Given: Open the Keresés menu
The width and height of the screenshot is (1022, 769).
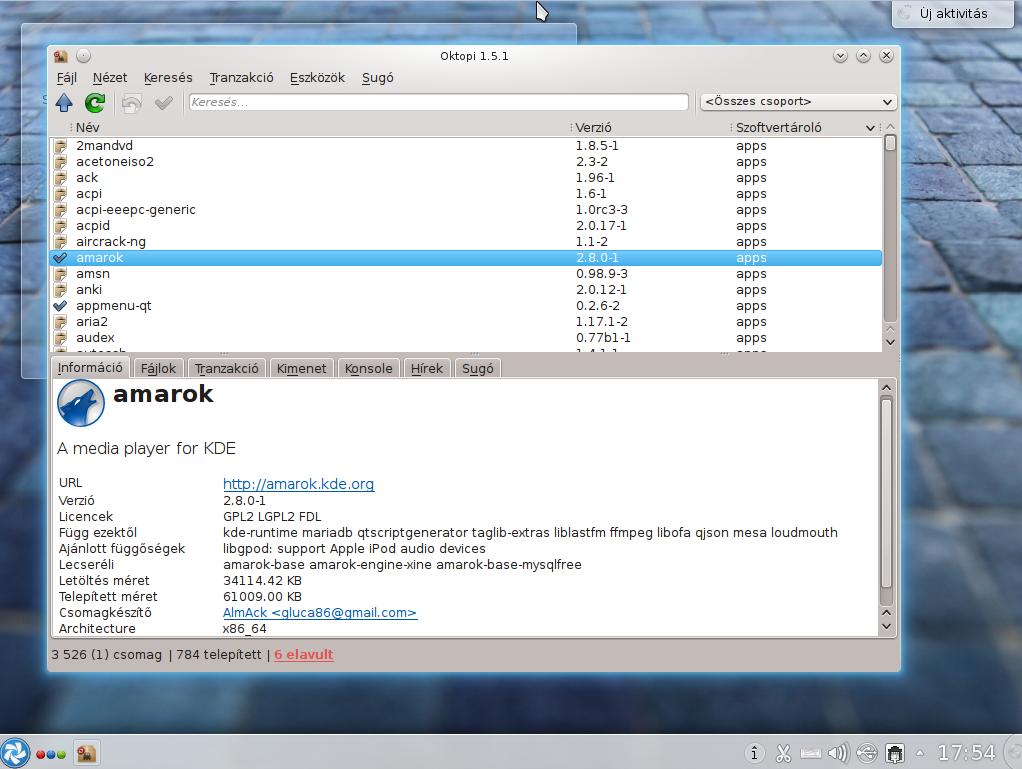Looking at the screenshot, I should [x=168, y=78].
